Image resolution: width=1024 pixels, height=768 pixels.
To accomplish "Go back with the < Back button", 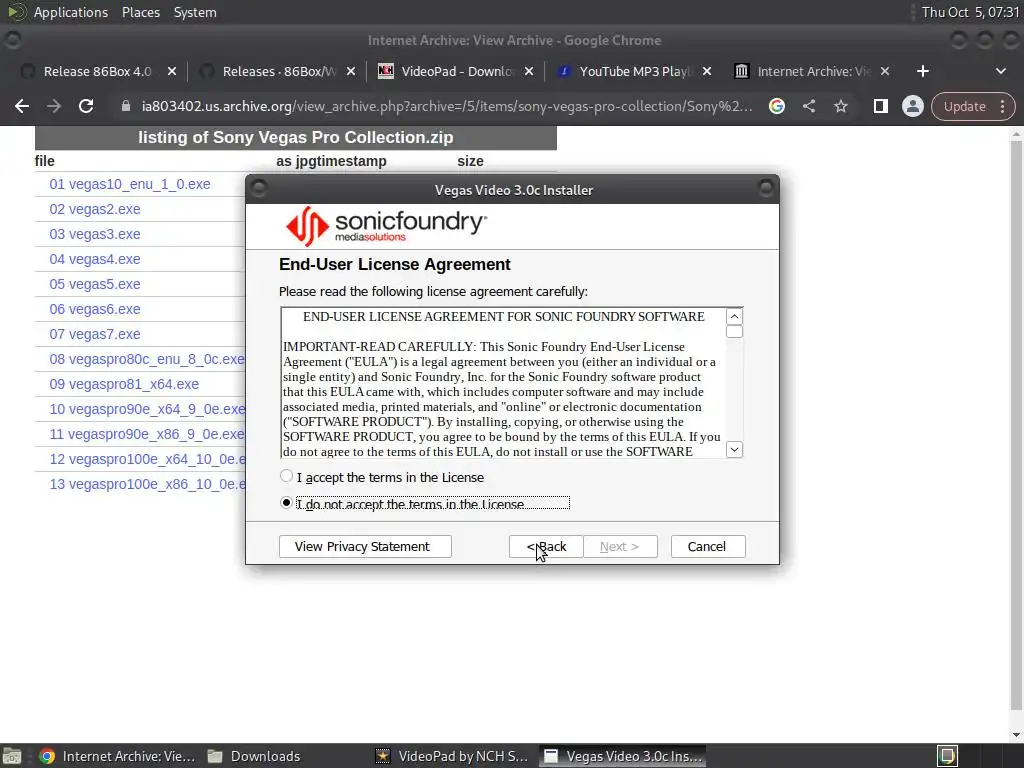I will 546,547.
